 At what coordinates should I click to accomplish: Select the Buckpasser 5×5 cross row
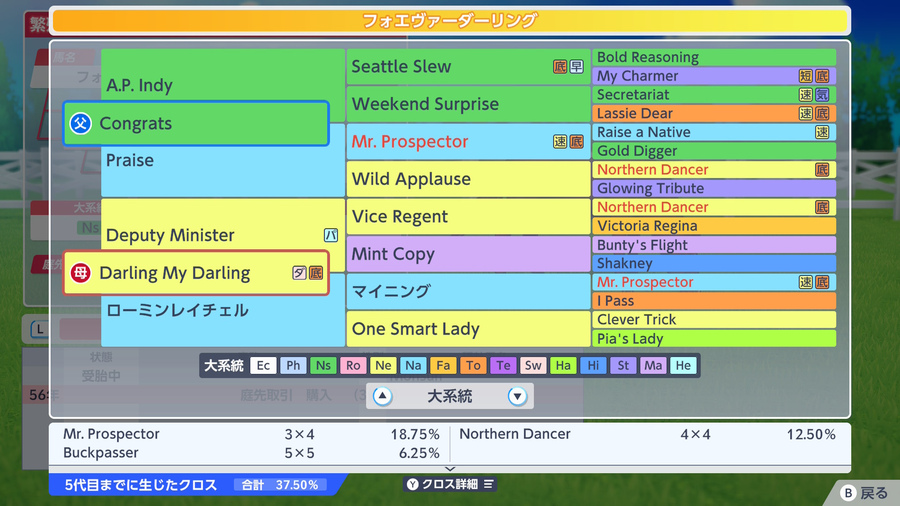point(251,453)
